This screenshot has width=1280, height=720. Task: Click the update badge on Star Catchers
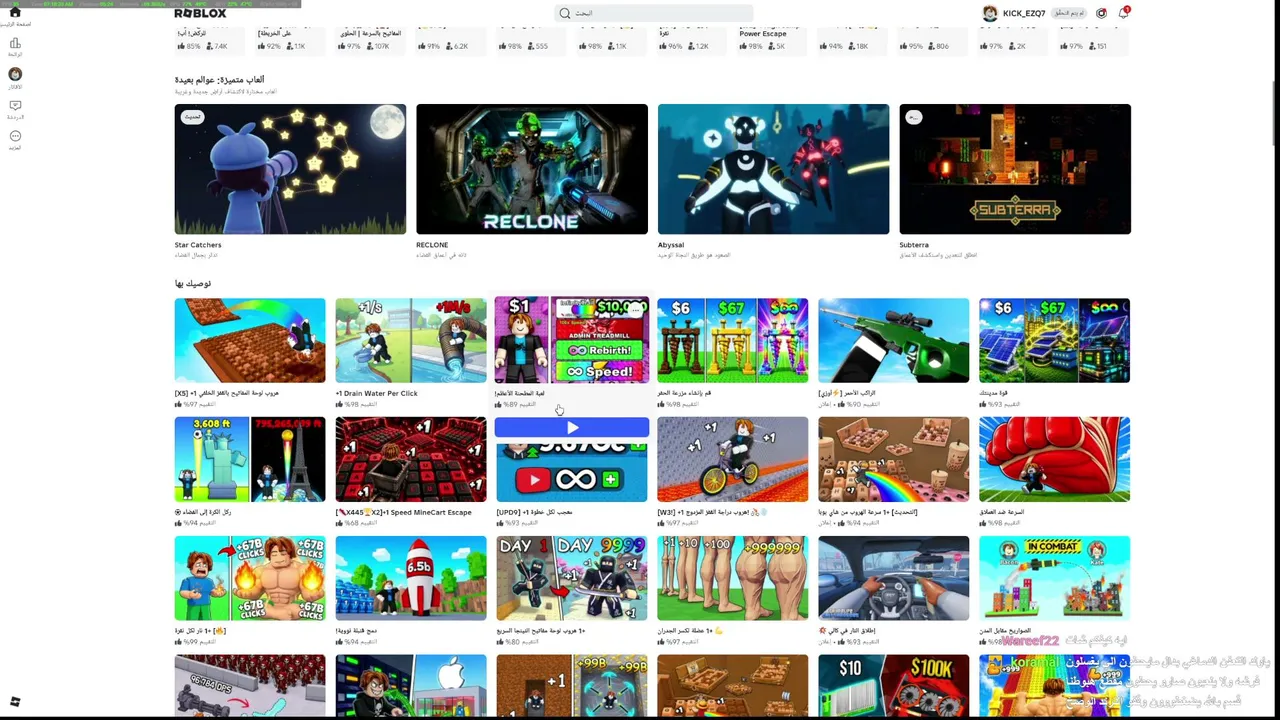(192, 117)
